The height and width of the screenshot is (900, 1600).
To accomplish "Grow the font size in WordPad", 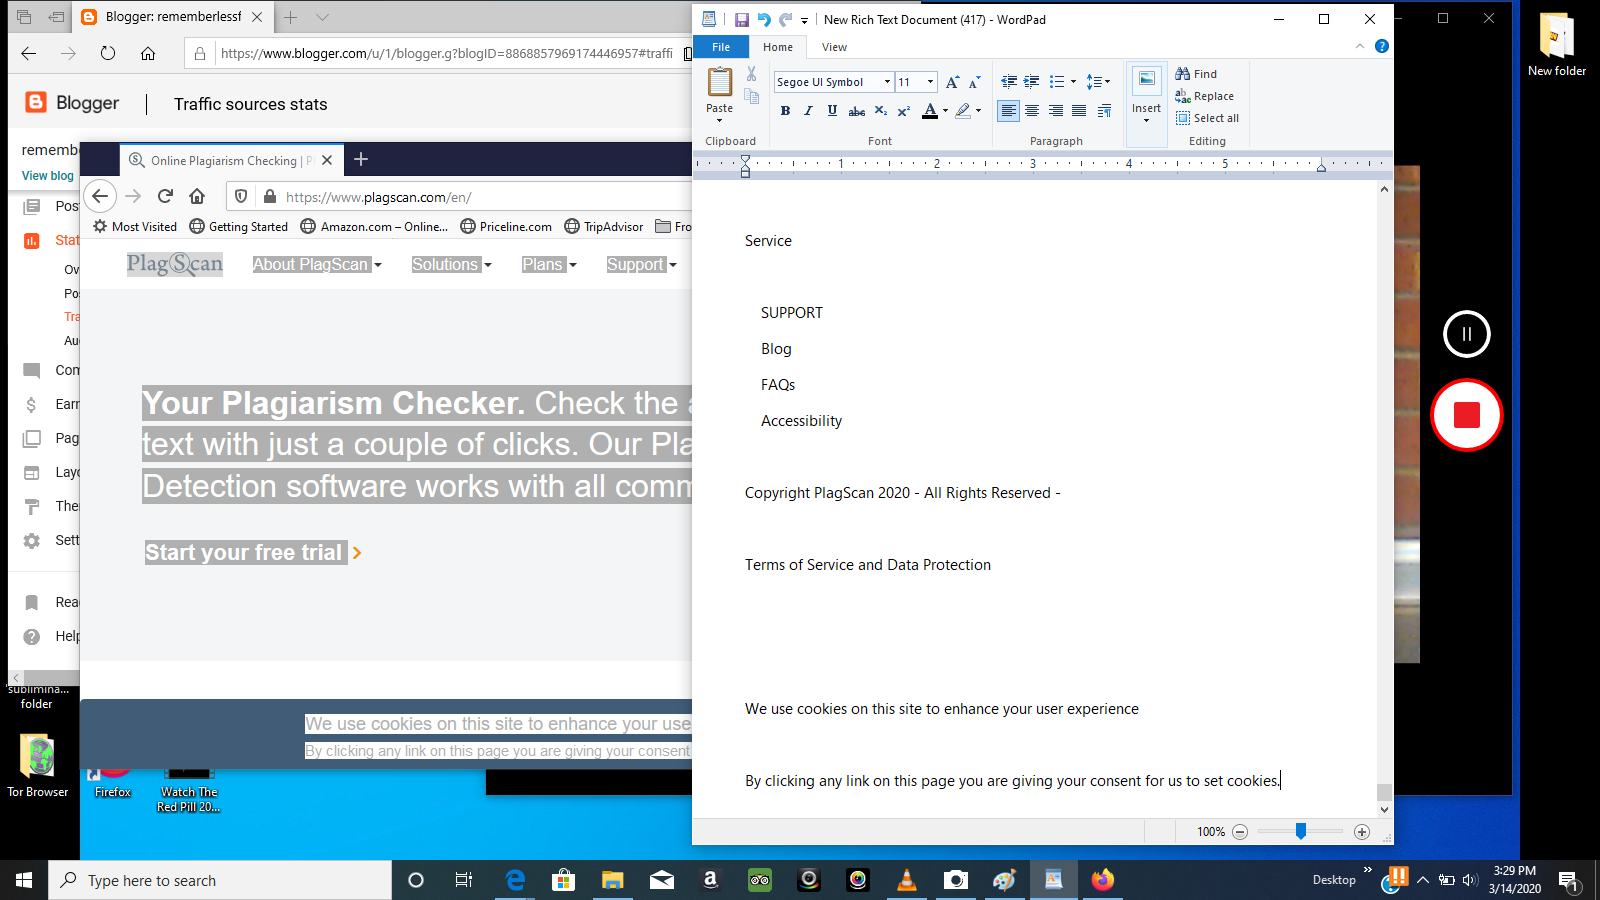I will pos(952,82).
